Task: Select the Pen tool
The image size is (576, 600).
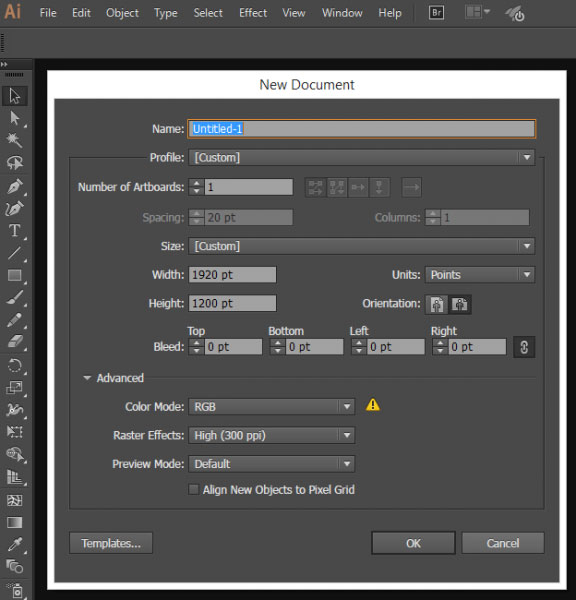Action: point(15,186)
